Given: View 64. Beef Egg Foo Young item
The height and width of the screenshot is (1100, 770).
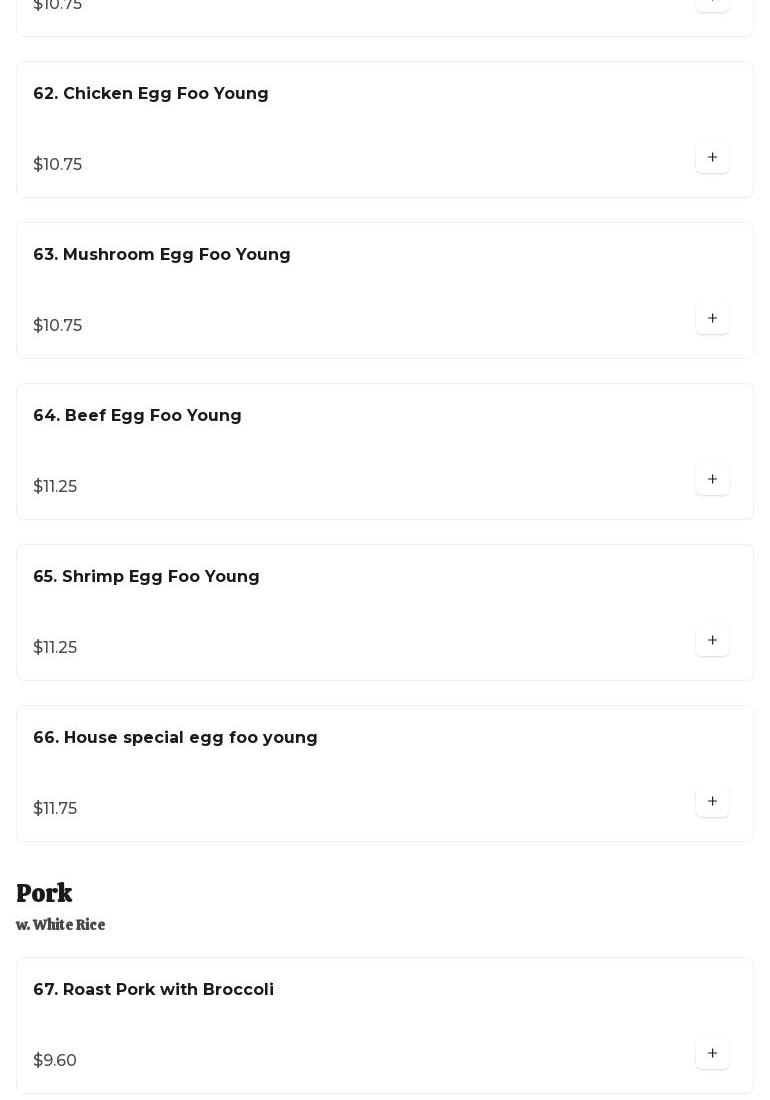Looking at the screenshot, I should 137,416.
